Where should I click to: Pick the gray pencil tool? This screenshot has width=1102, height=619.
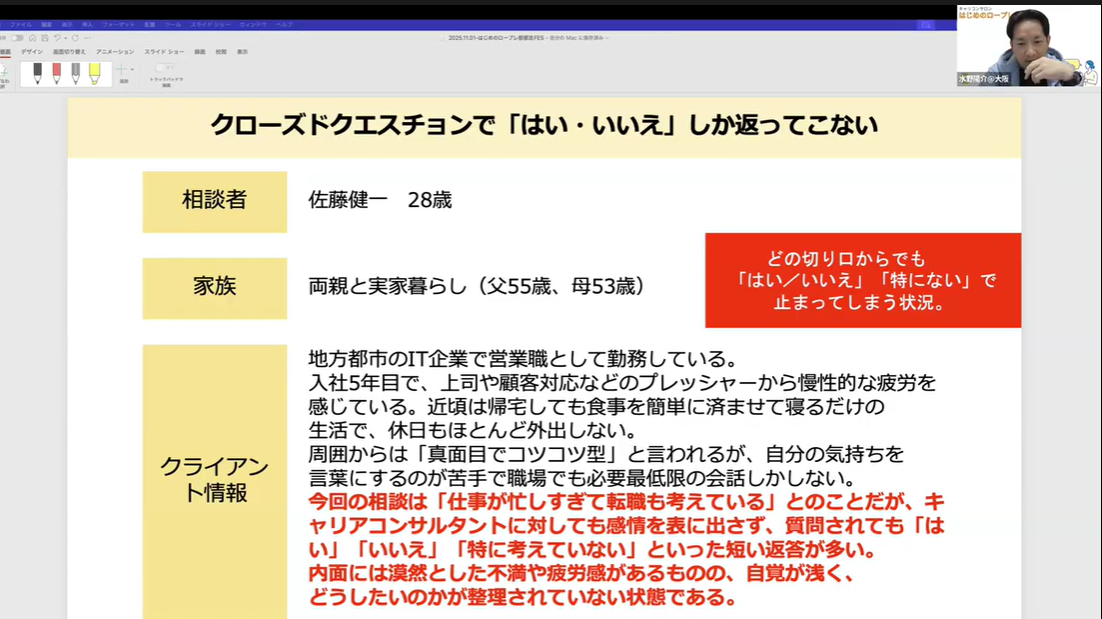point(75,73)
